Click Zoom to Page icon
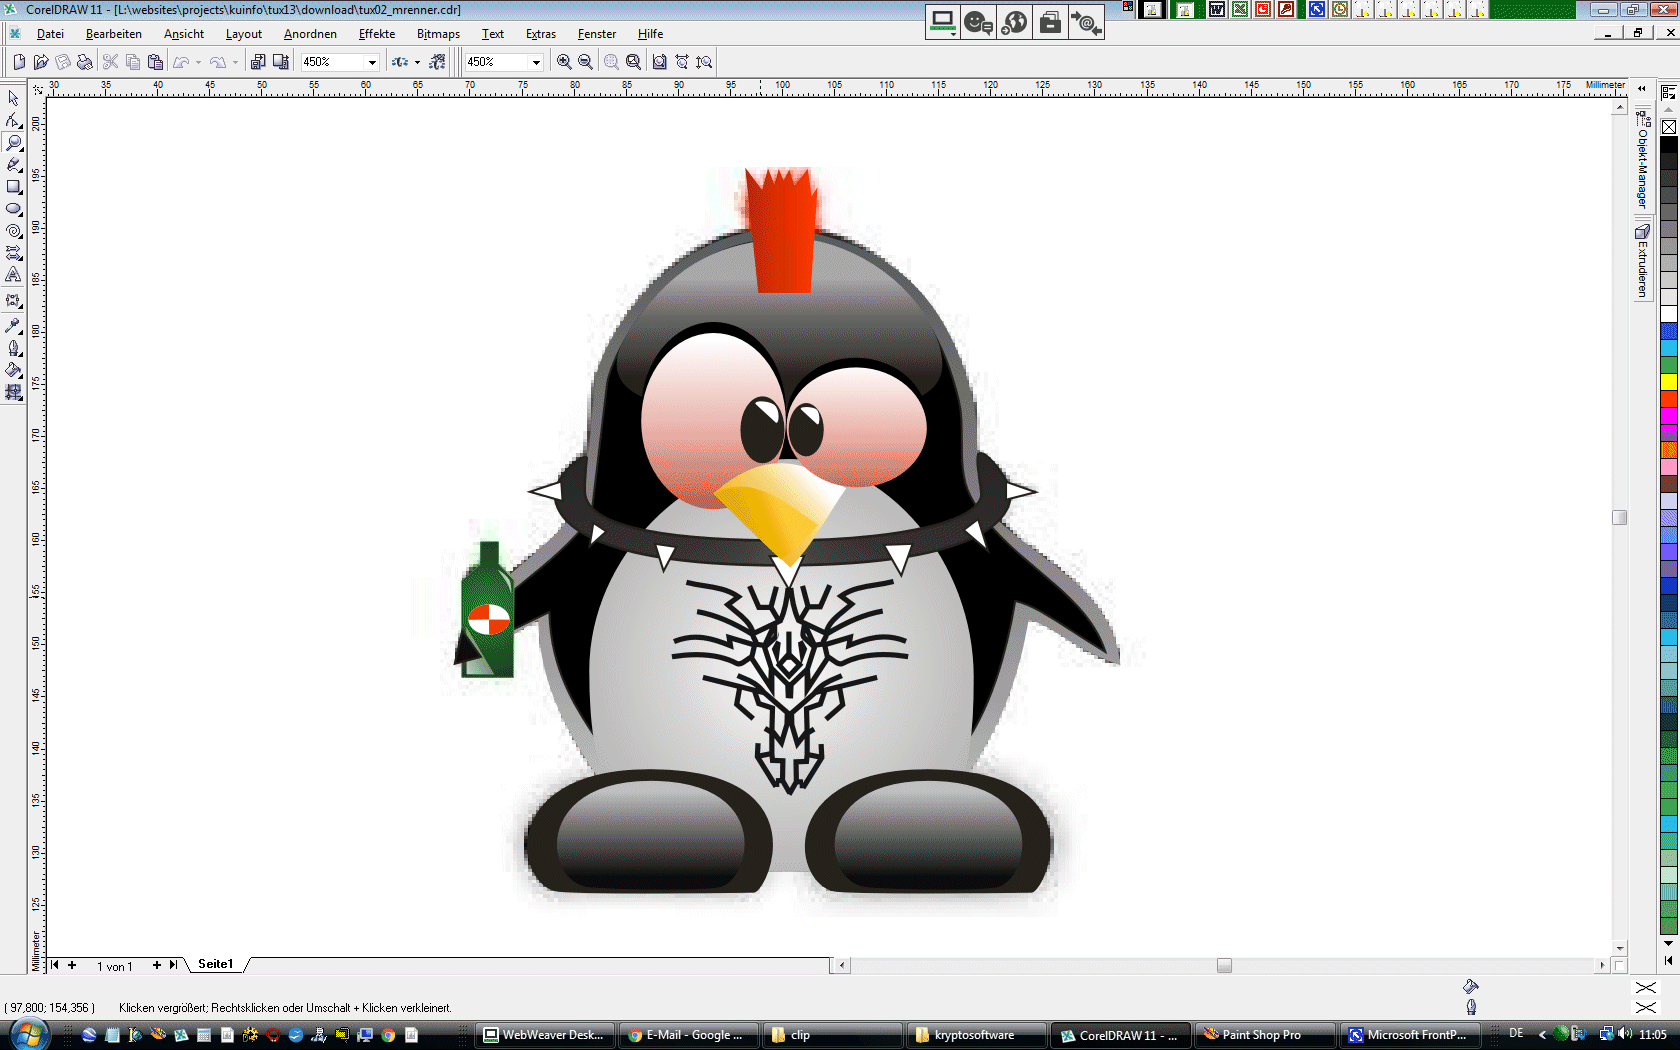 (660, 62)
